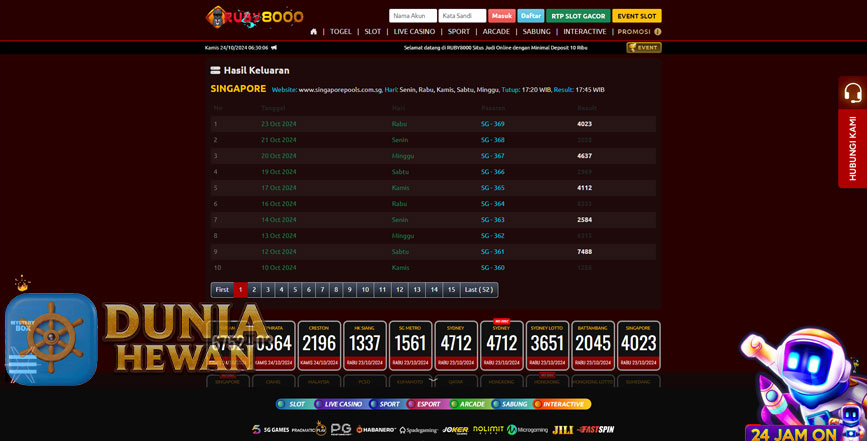Screen dimensions: 867x441
Task: Click the Daftar register button
Action: click(531, 16)
